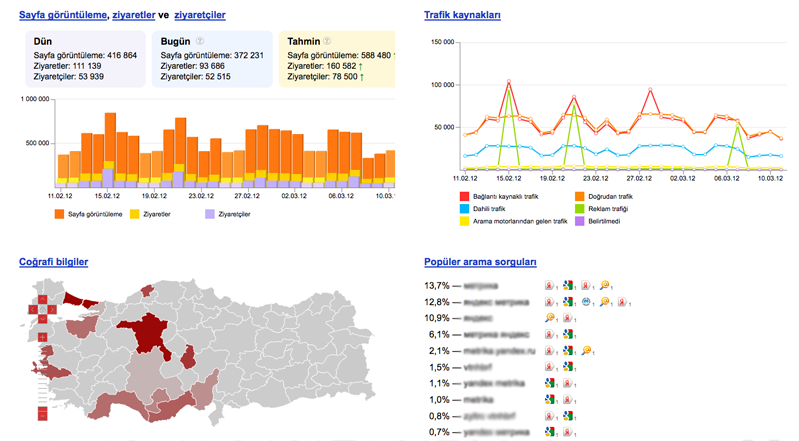The height and width of the screenshot is (441, 799).
Task: Click the Mail.ru icon in 10,9% row
Action: click(x=549, y=318)
